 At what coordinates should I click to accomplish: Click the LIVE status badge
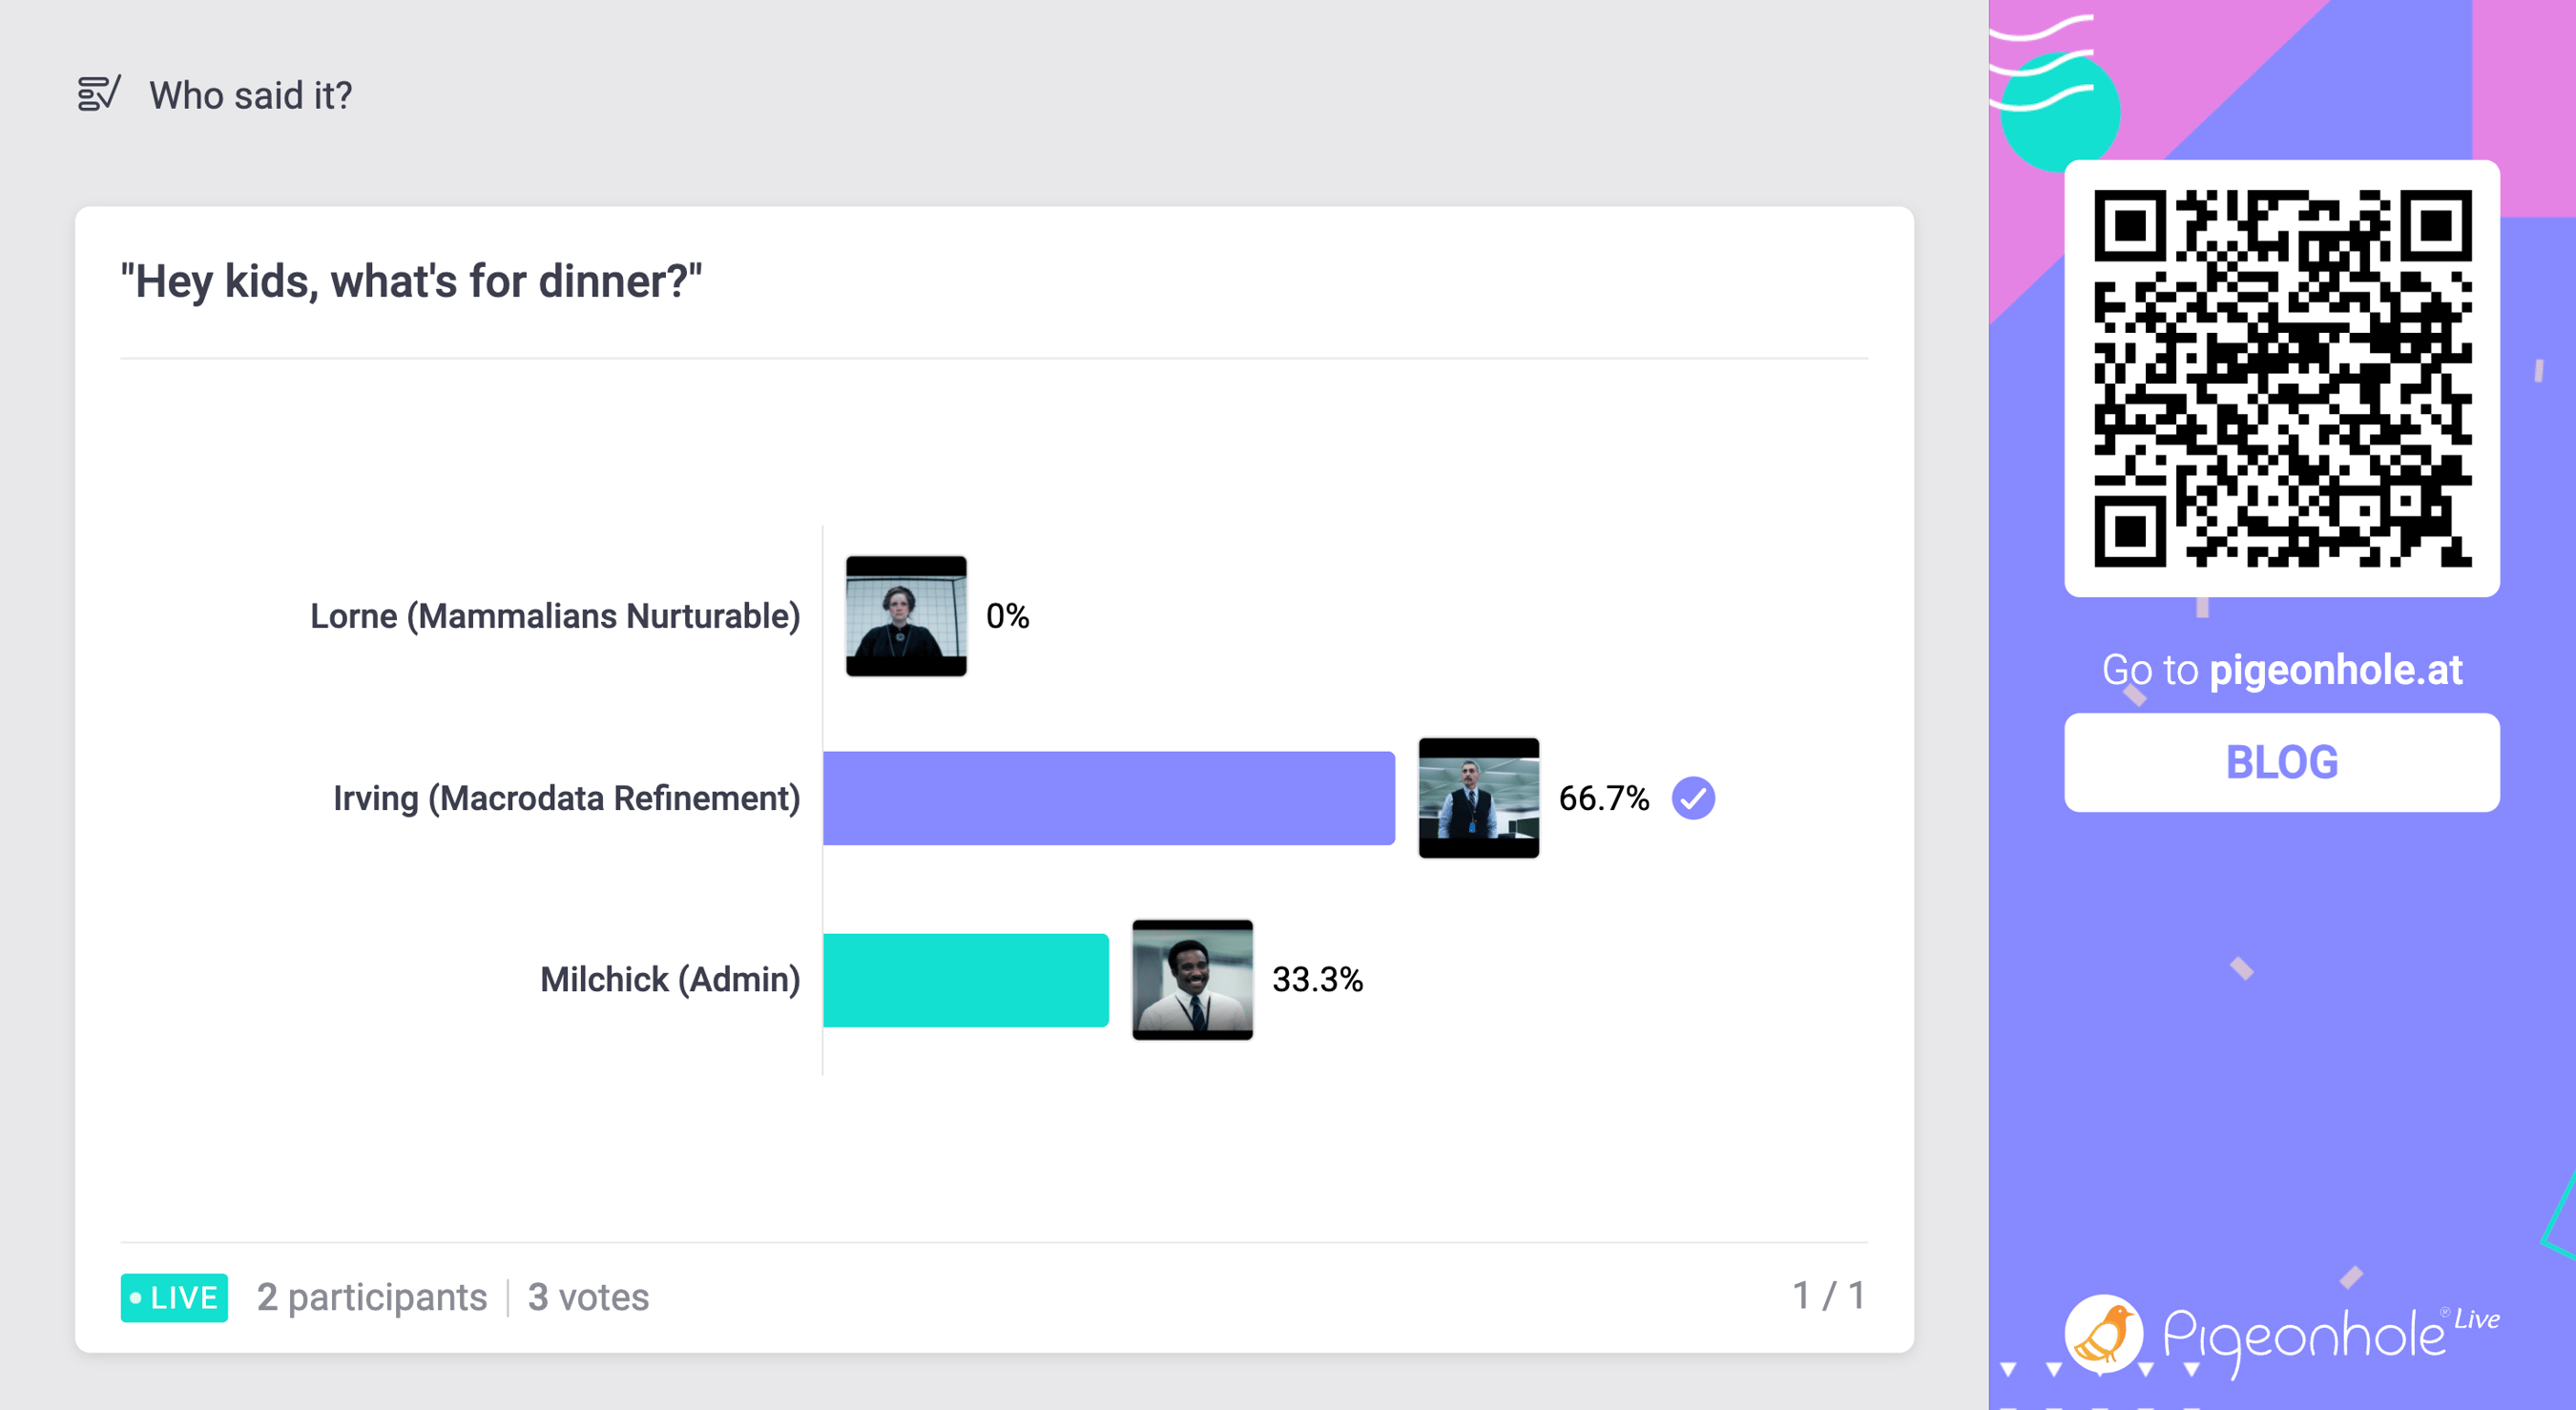click(174, 1297)
